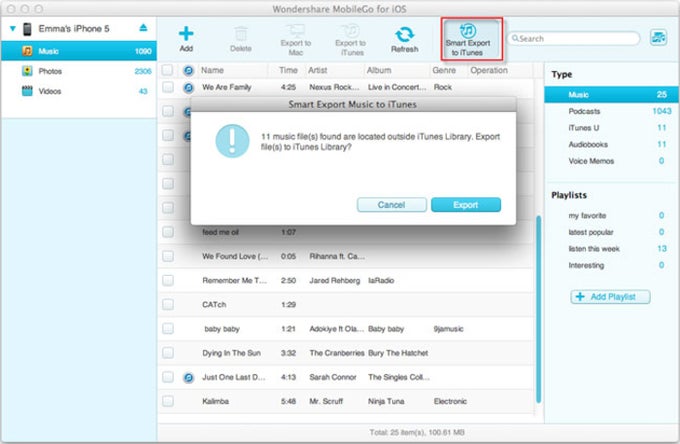Click the iTunes sync icon in column header
680x444 pixels.
coord(188,70)
